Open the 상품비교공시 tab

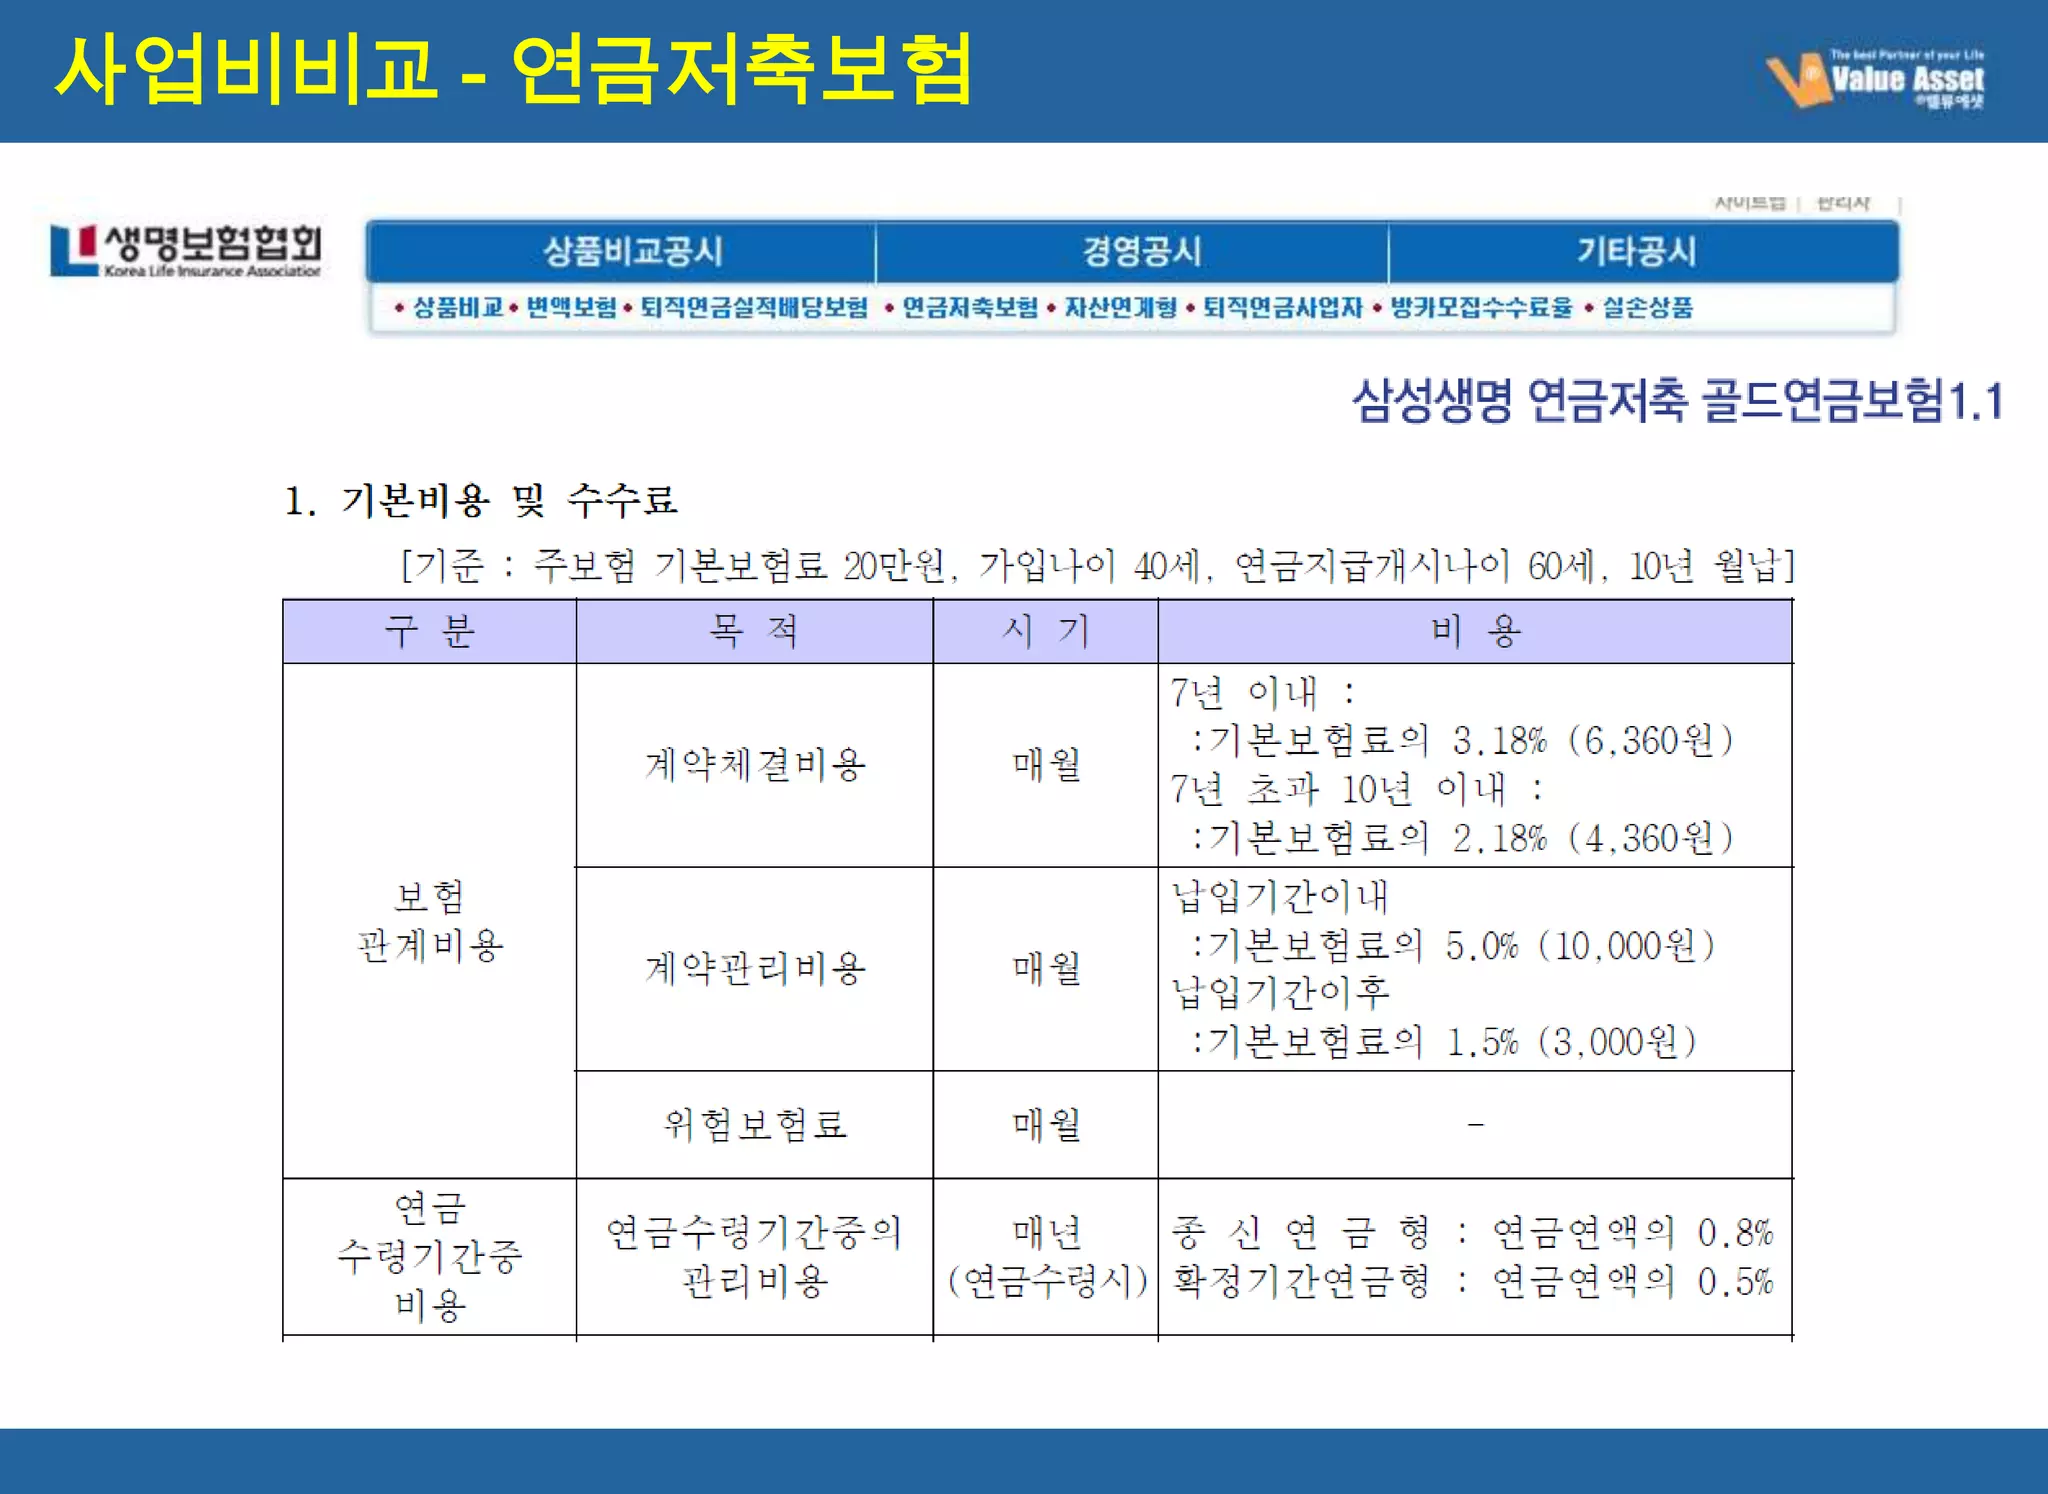(632, 251)
